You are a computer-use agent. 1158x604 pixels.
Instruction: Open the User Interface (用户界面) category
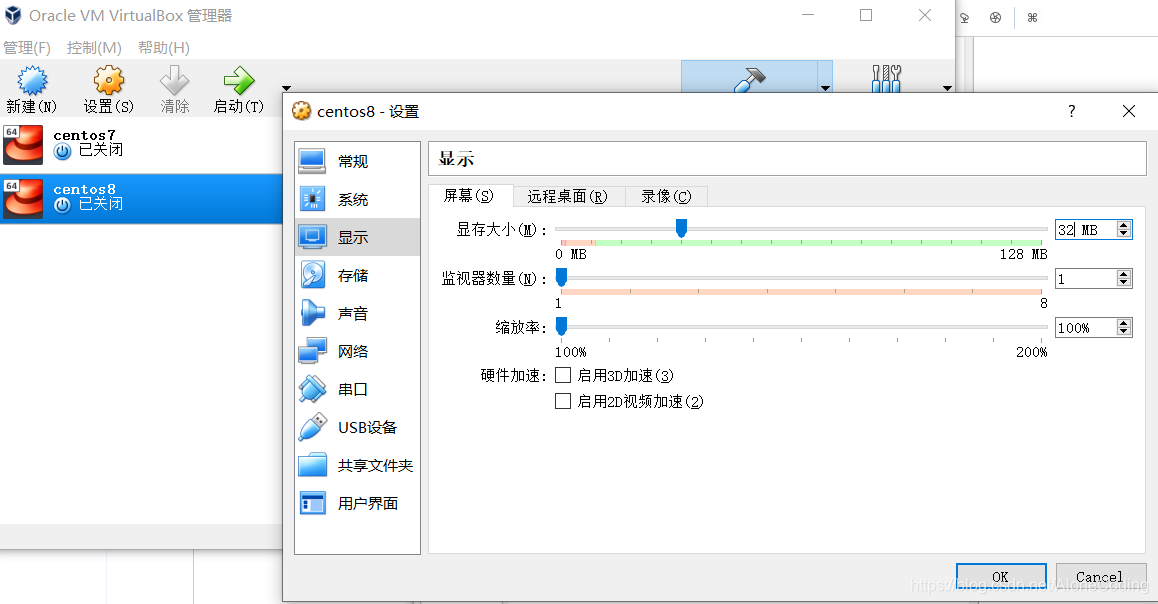(357, 504)
